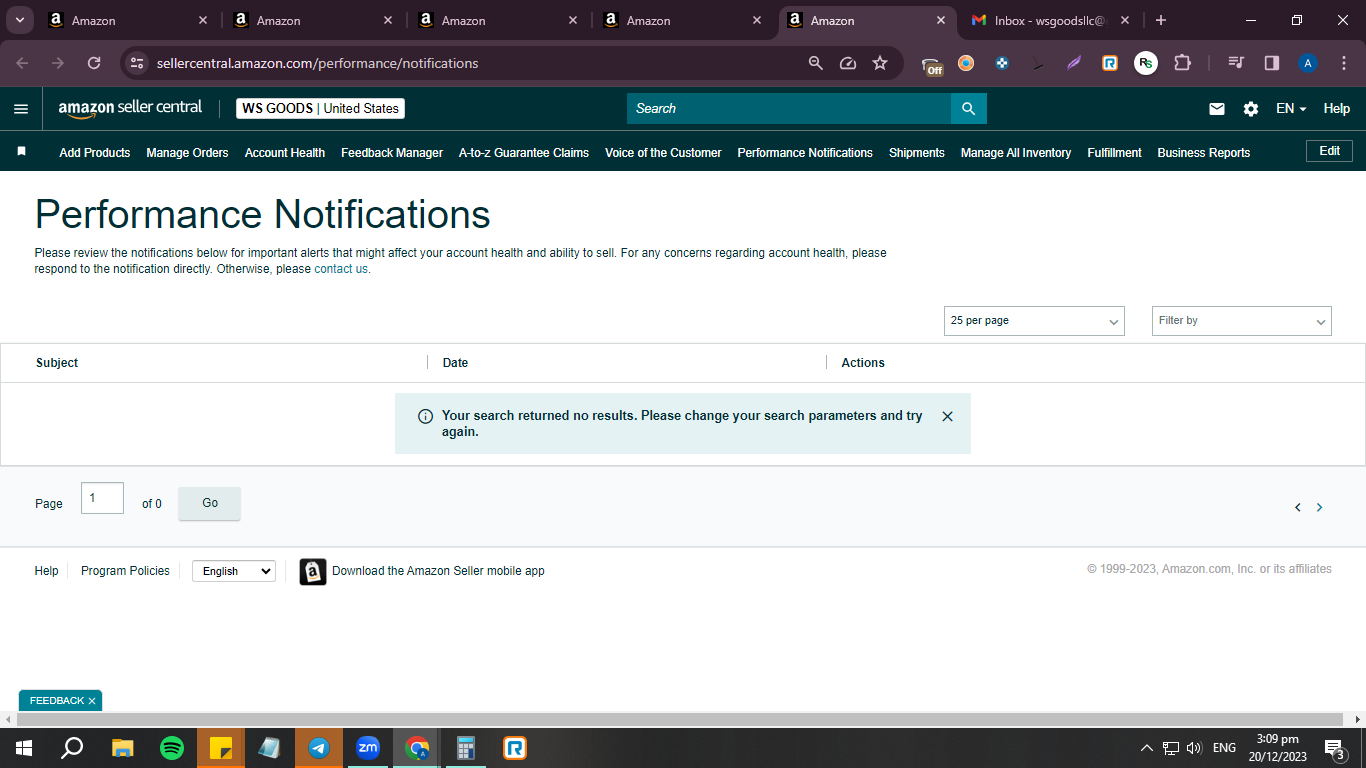
Task: Switch to the Gmail Inbox tab
Action: 1050,20
